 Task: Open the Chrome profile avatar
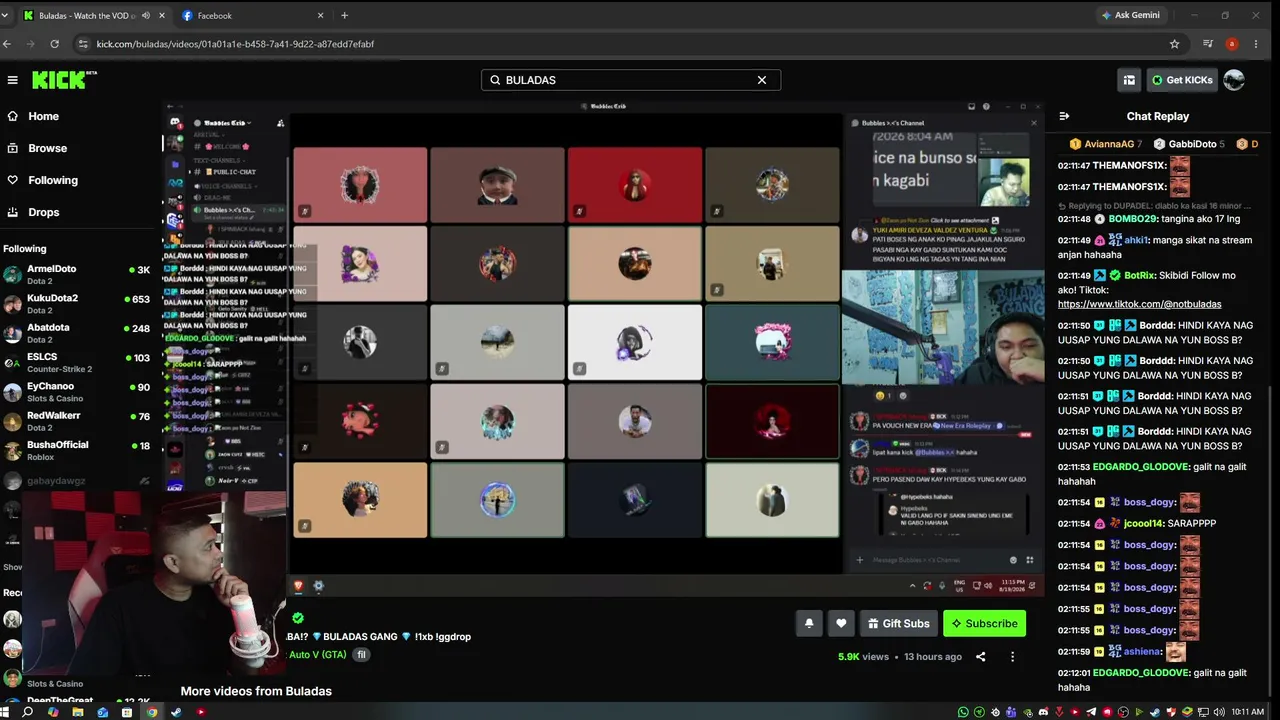(x=1232, y=44)
